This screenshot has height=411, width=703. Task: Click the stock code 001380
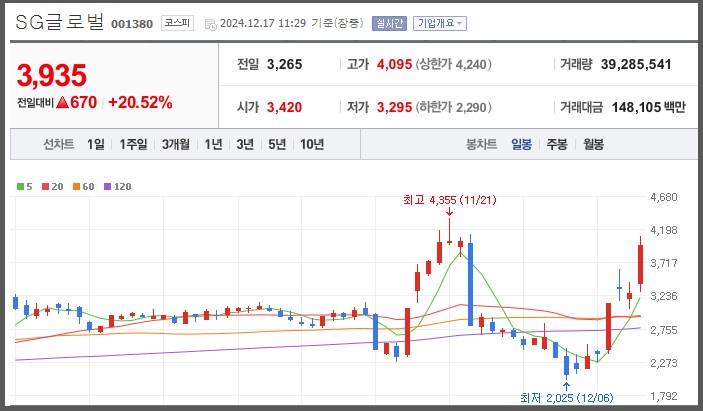click(132, 24)
